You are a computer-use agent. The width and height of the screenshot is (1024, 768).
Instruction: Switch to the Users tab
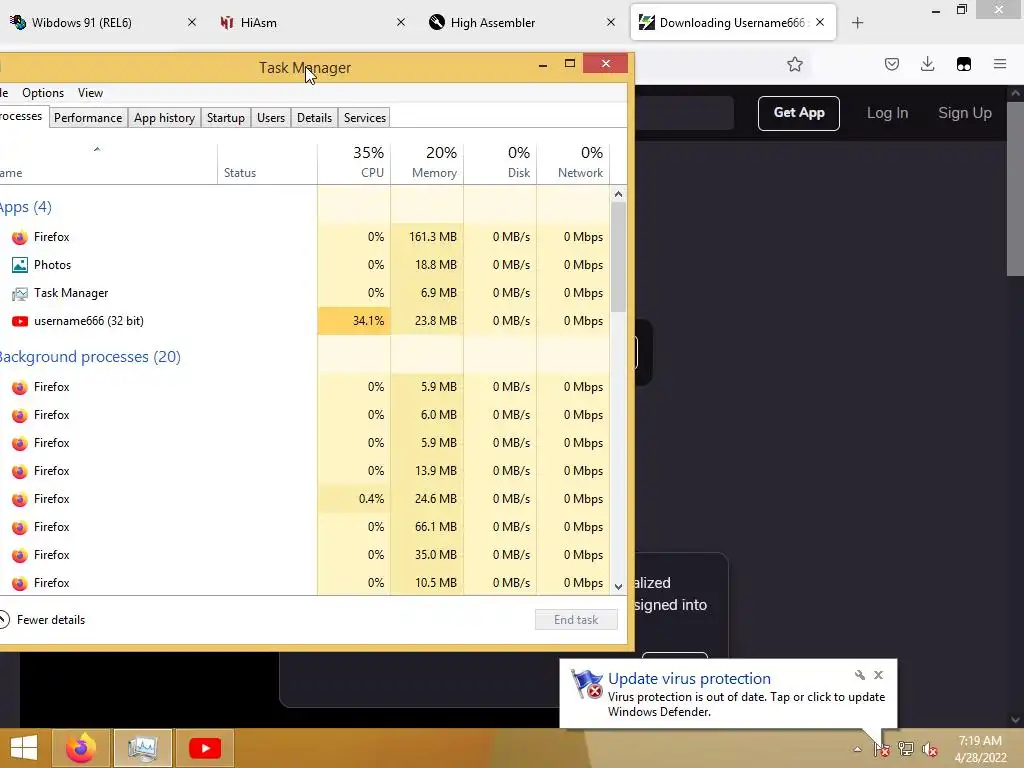pyautogui.click(x=271, y=118)
